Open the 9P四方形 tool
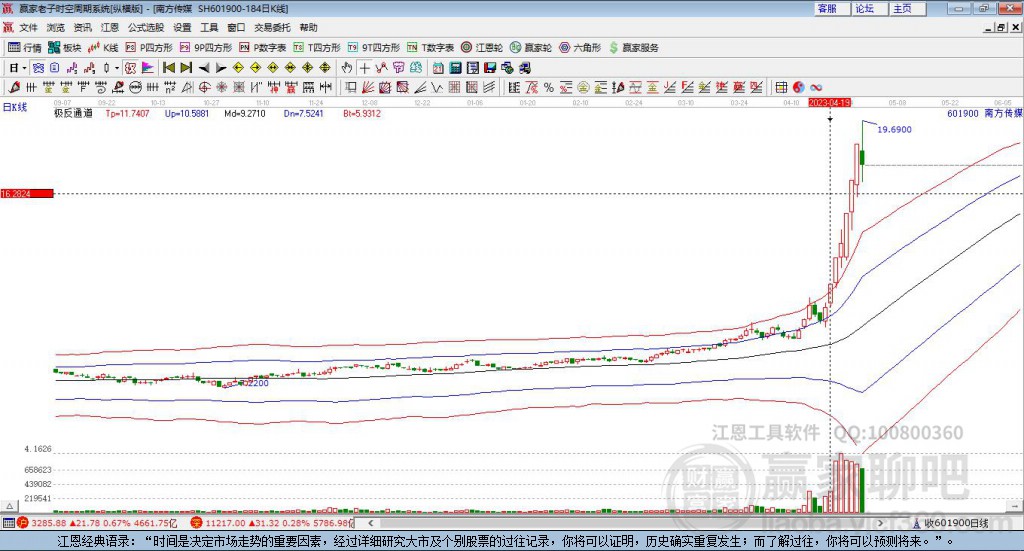 coord(206,48)
